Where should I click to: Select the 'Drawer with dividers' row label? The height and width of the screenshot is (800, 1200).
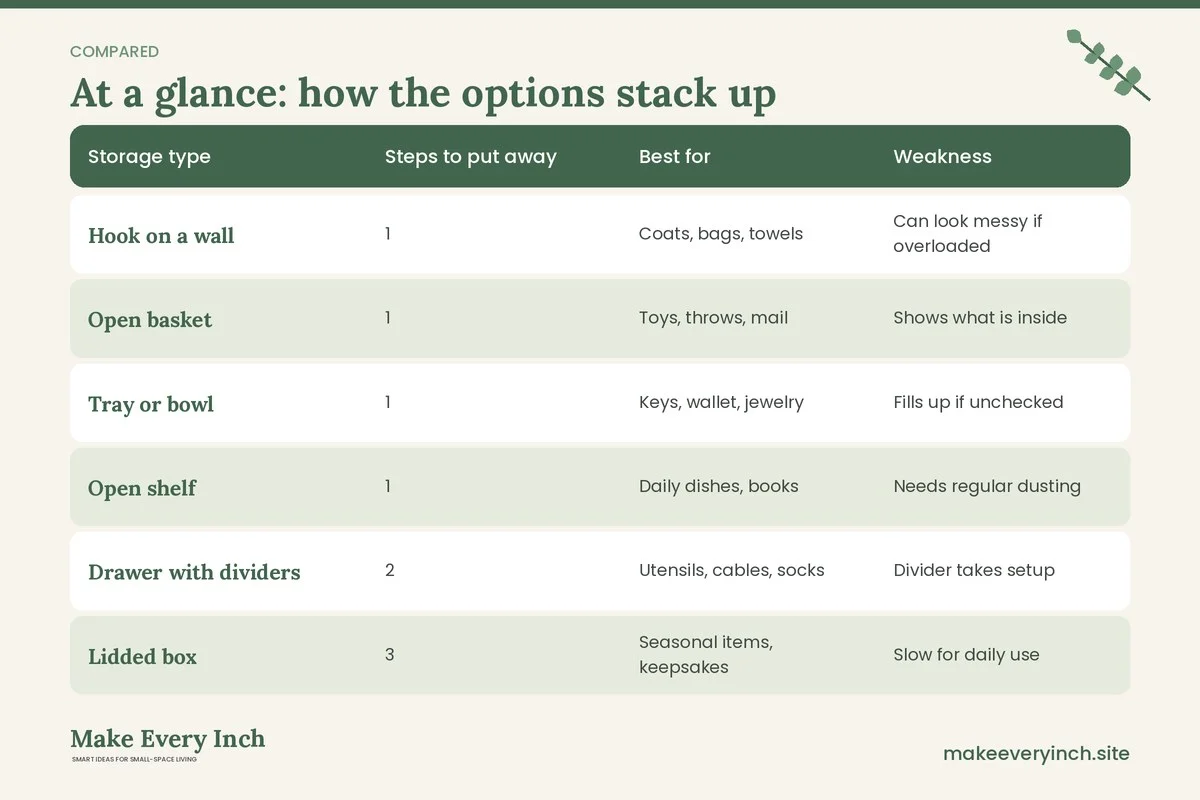[194, 572]
